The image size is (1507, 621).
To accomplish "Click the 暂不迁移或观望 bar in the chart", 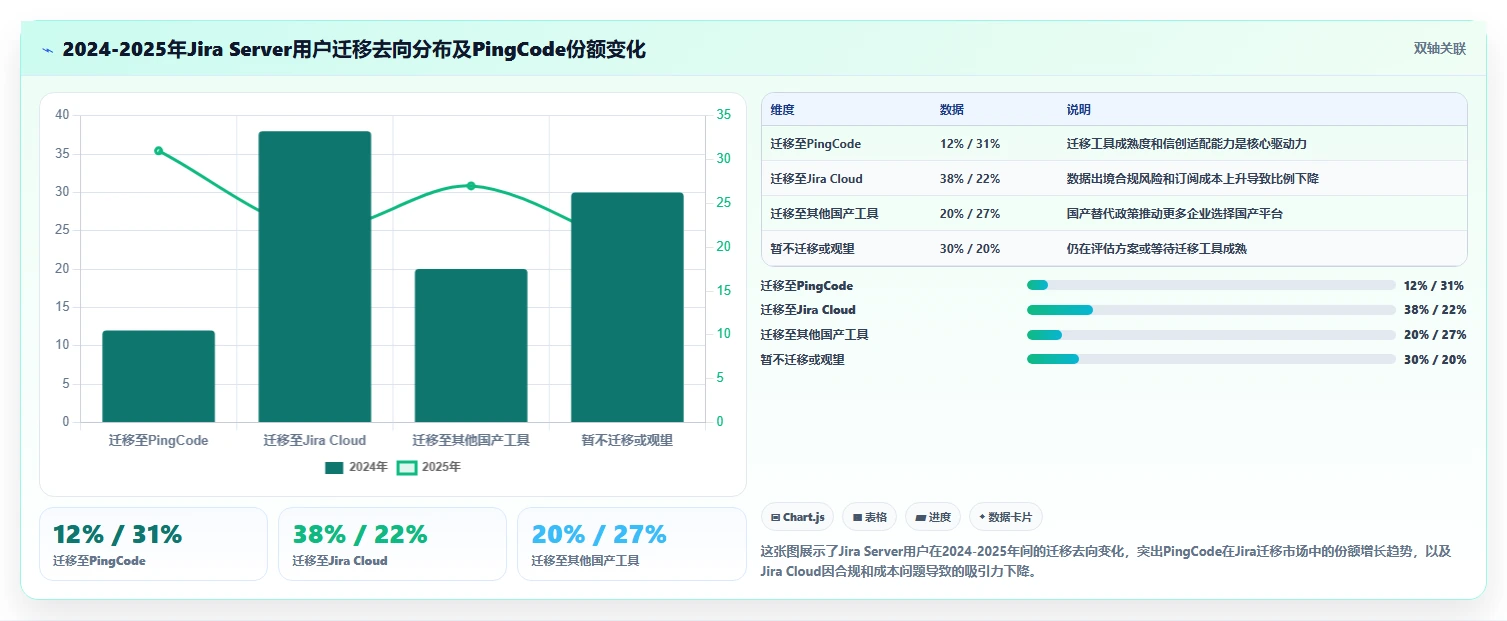I will pos(627,307).
